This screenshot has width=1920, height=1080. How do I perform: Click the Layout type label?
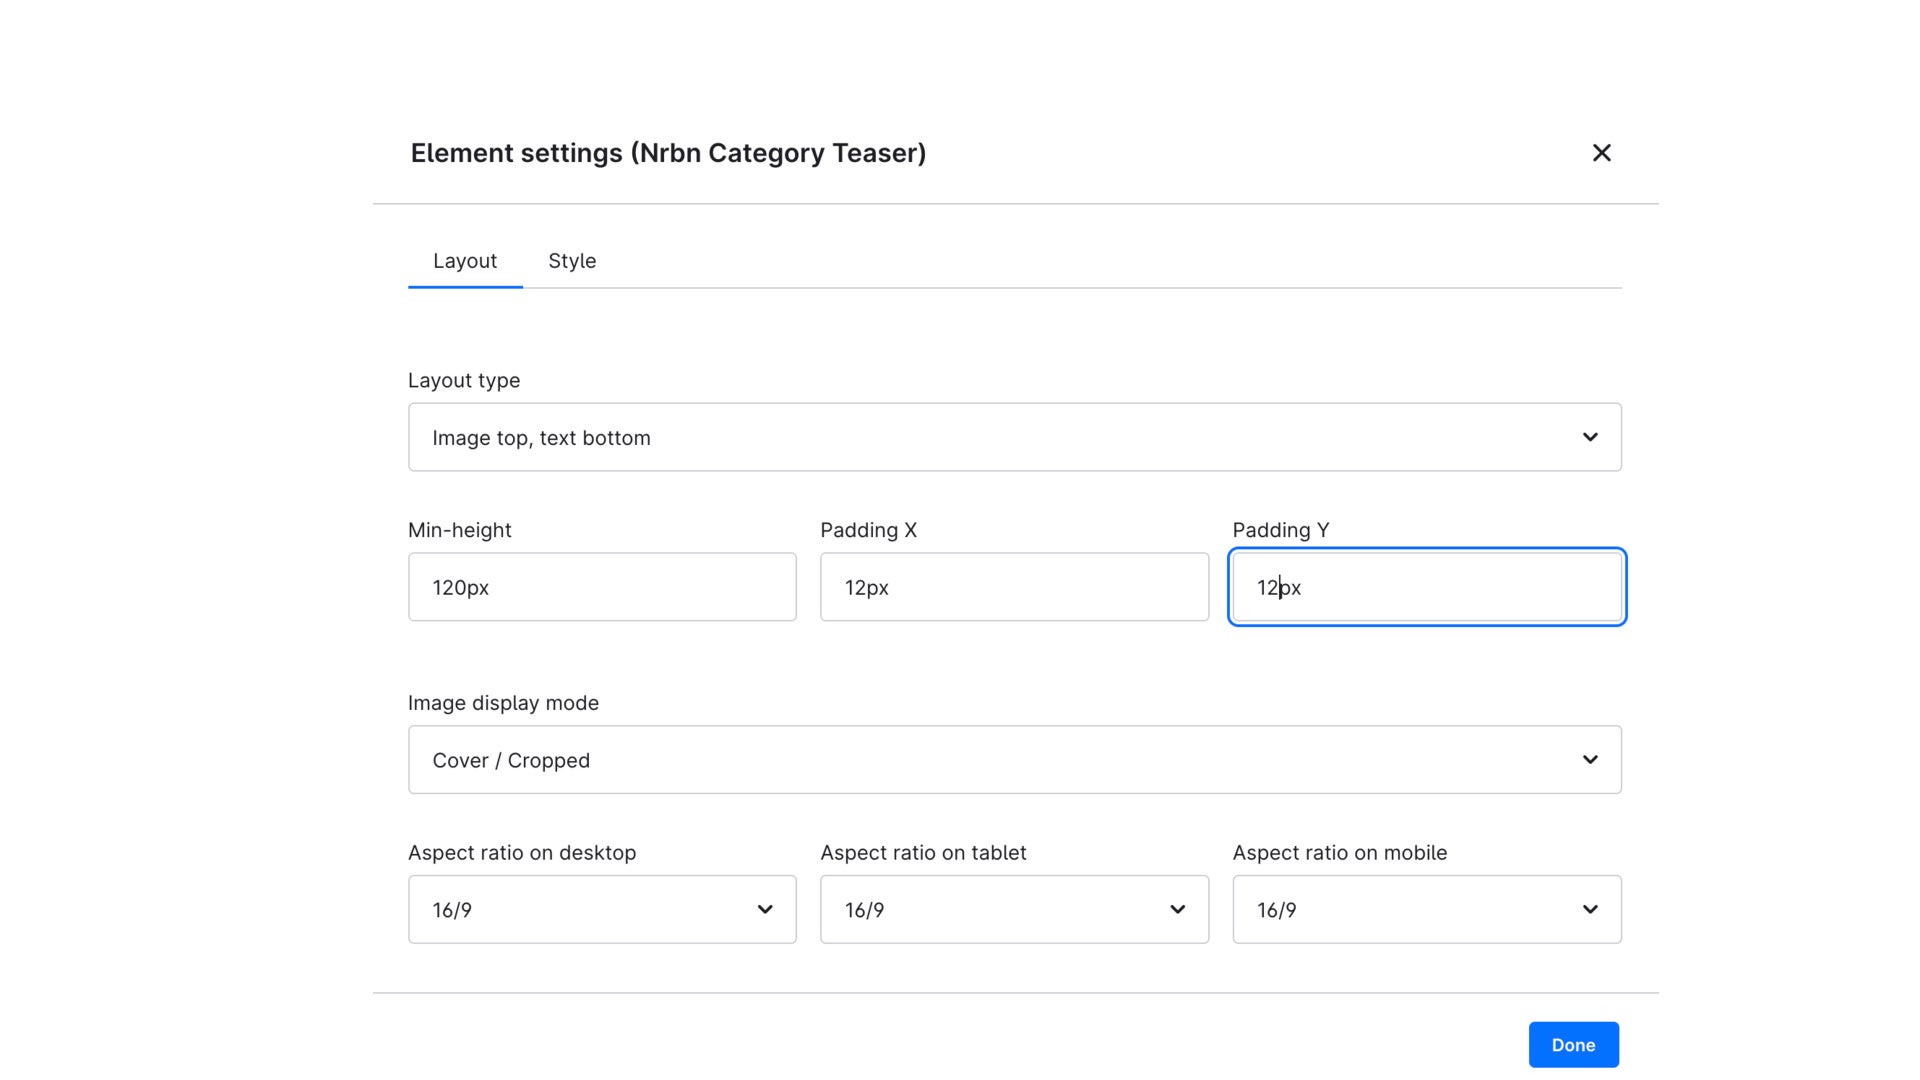(464, 381)
